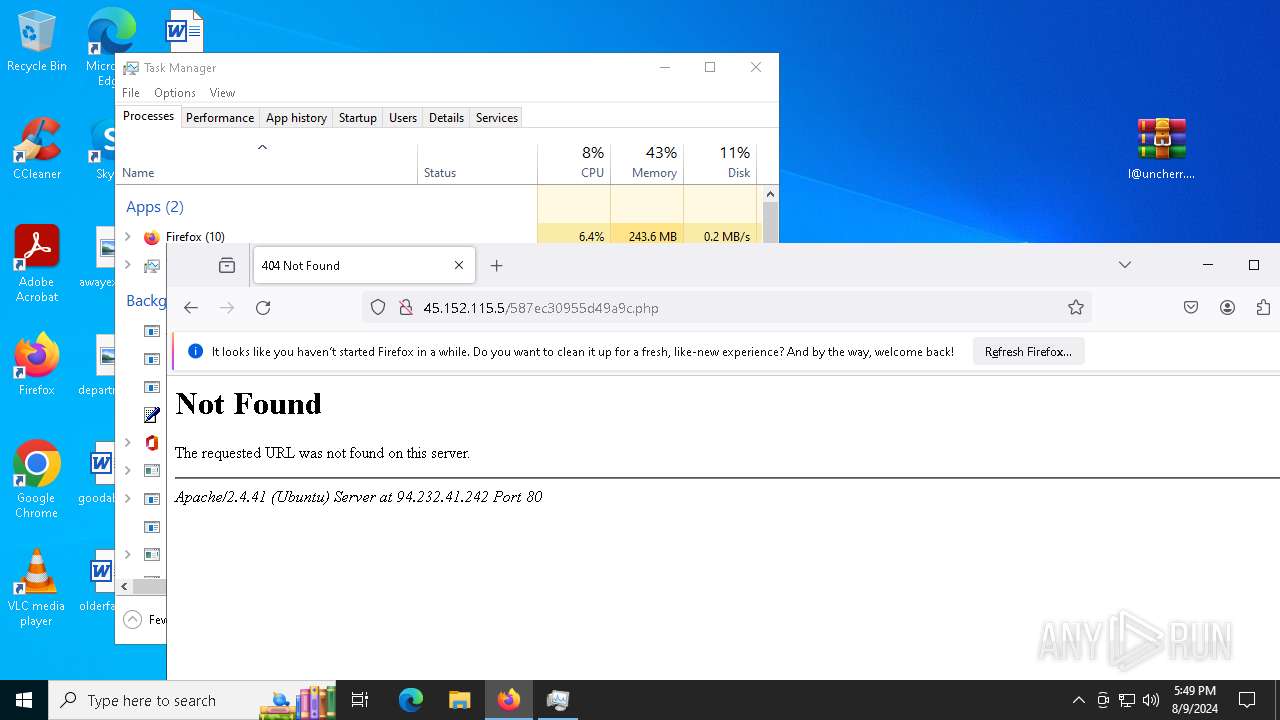This screenshot has width=1280, height=720.
Task: Sort processes by Memory column
Action: point(646,163)
